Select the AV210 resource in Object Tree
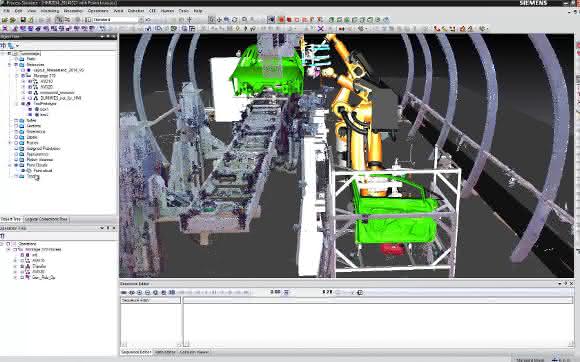 [x=47, y=81]
